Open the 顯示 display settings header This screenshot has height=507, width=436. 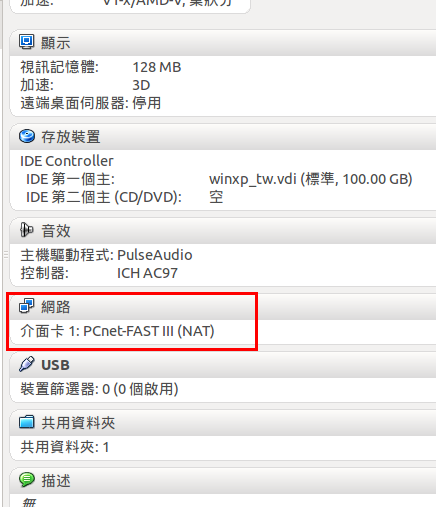(55, 43)
